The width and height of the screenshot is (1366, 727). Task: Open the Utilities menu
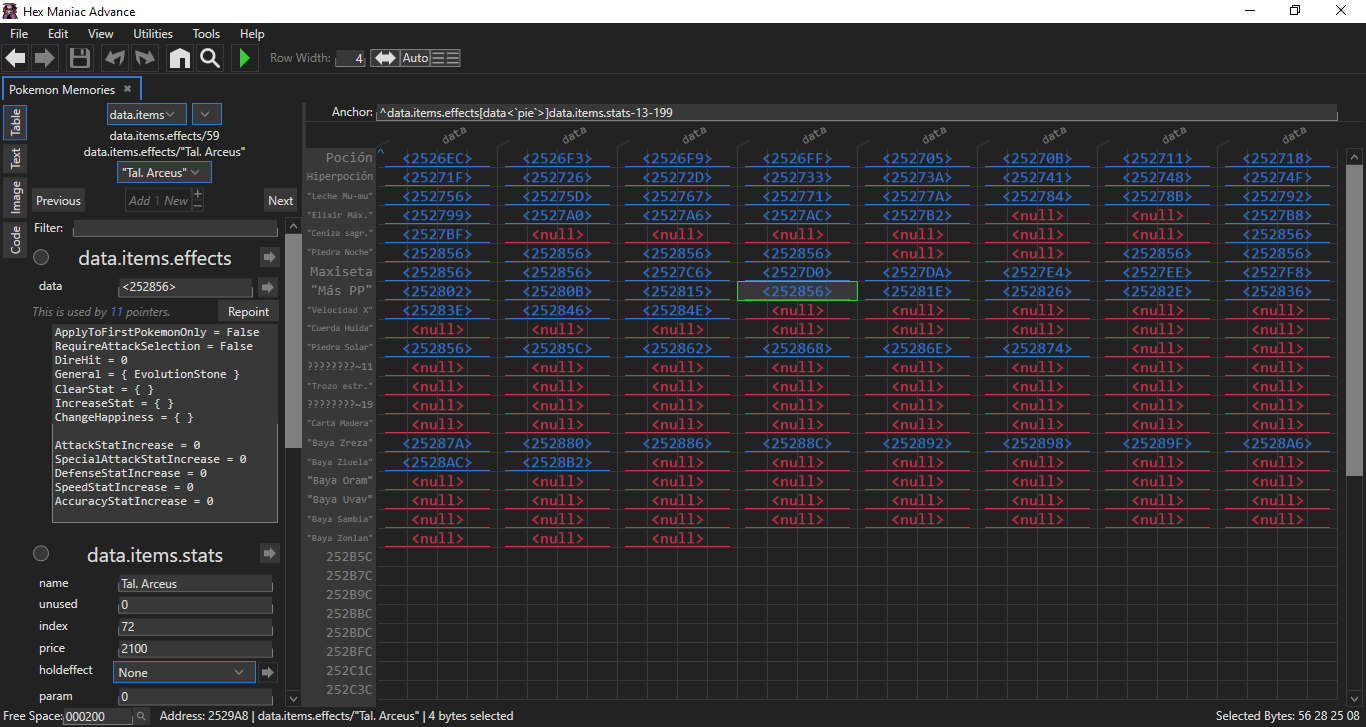[153, 34]
